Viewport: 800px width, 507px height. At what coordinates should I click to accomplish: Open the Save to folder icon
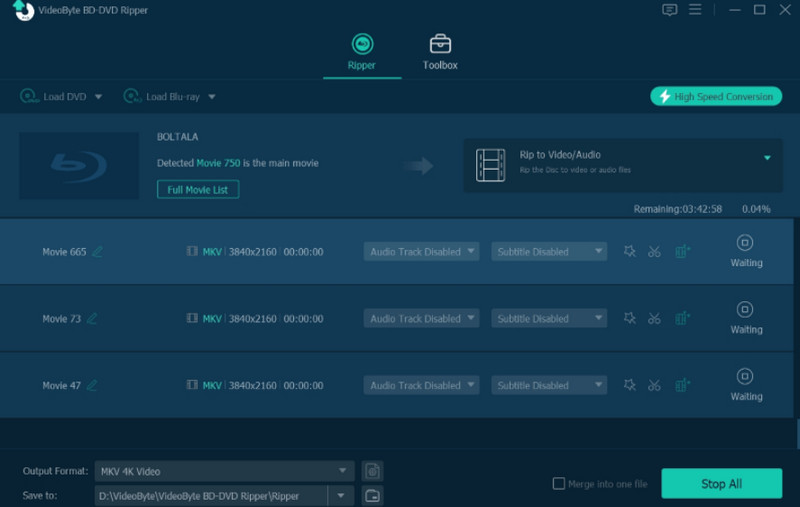point(372,495)
